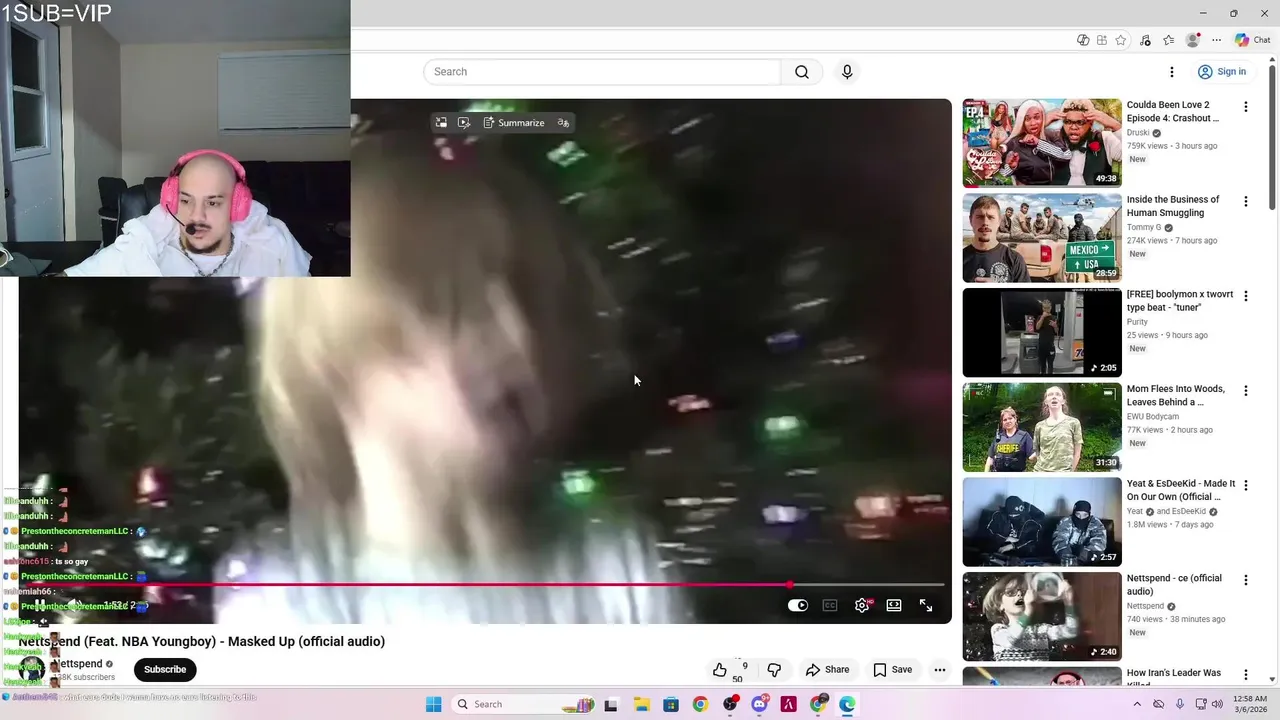The width and height of the screenshot is (1280, 720).
Task: Open more actions ellipsis under video
Action: 939,670
